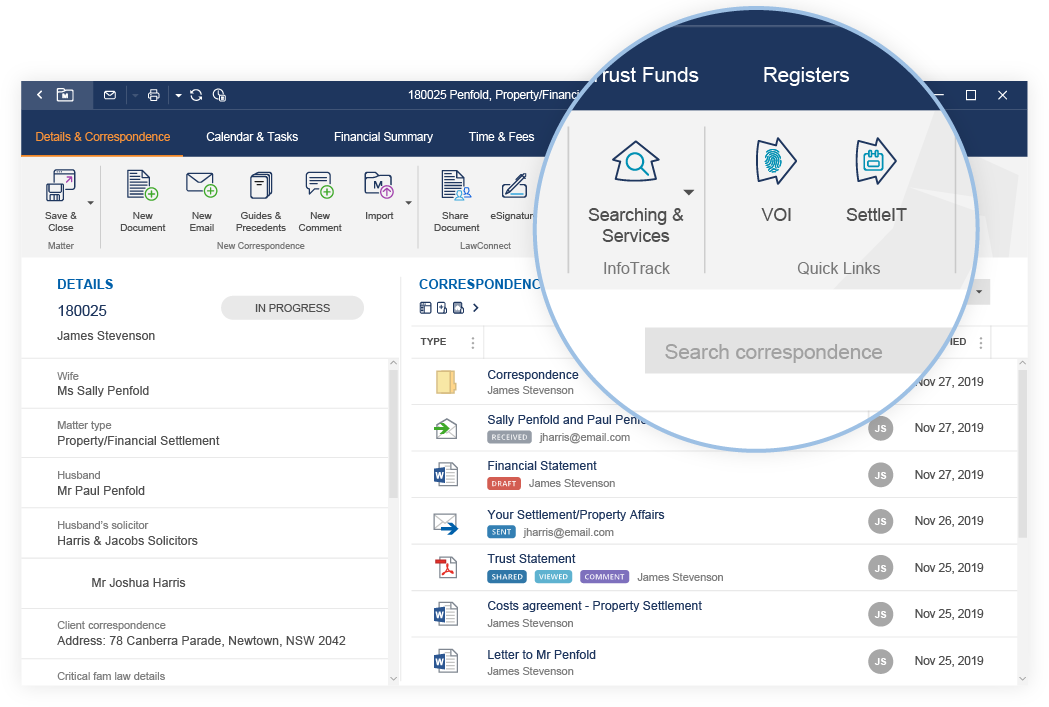Click the clock timer icon in title bar
Viewport: 1049px width, 707px height.
click(219, 95)
